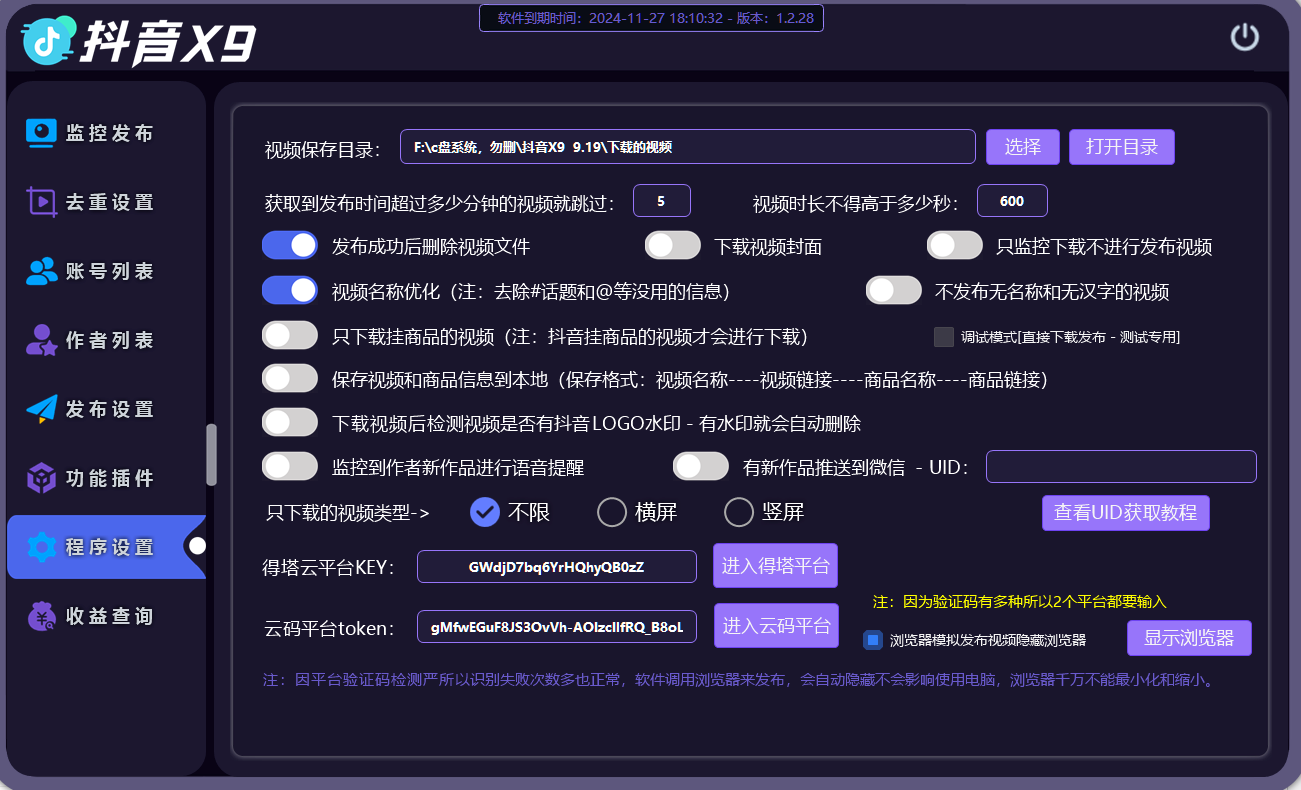Image resolution: width=1301 pixels, height=790 pixels.
Task: Click 查看UID获取教程 button
Action: coord(1126,513)
